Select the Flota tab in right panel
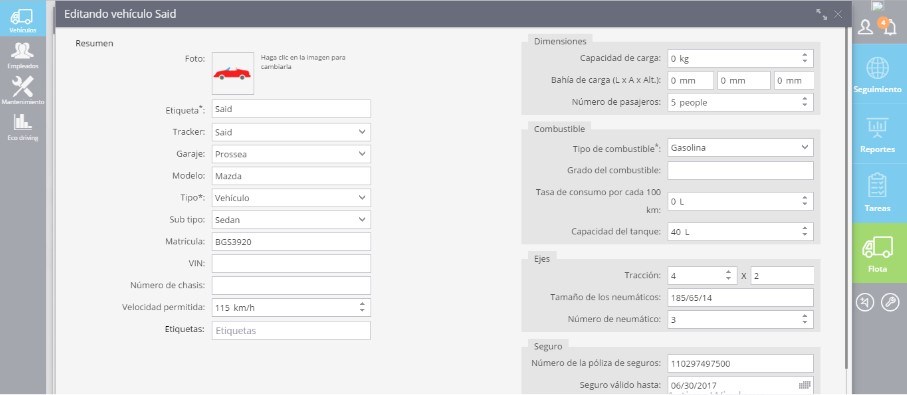The width and height of the screenshot is (907, 395). (877, 253)
